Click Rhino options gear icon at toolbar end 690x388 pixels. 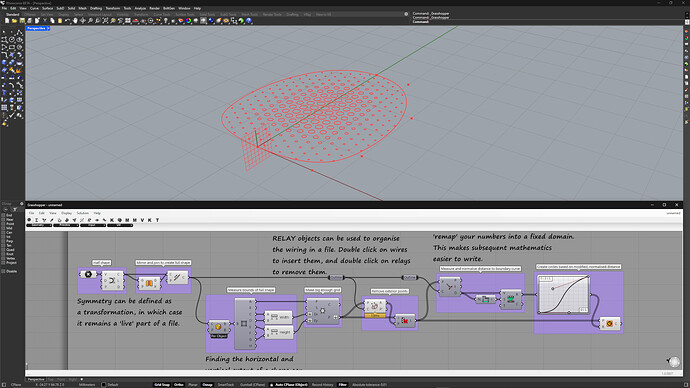[406, 14]
